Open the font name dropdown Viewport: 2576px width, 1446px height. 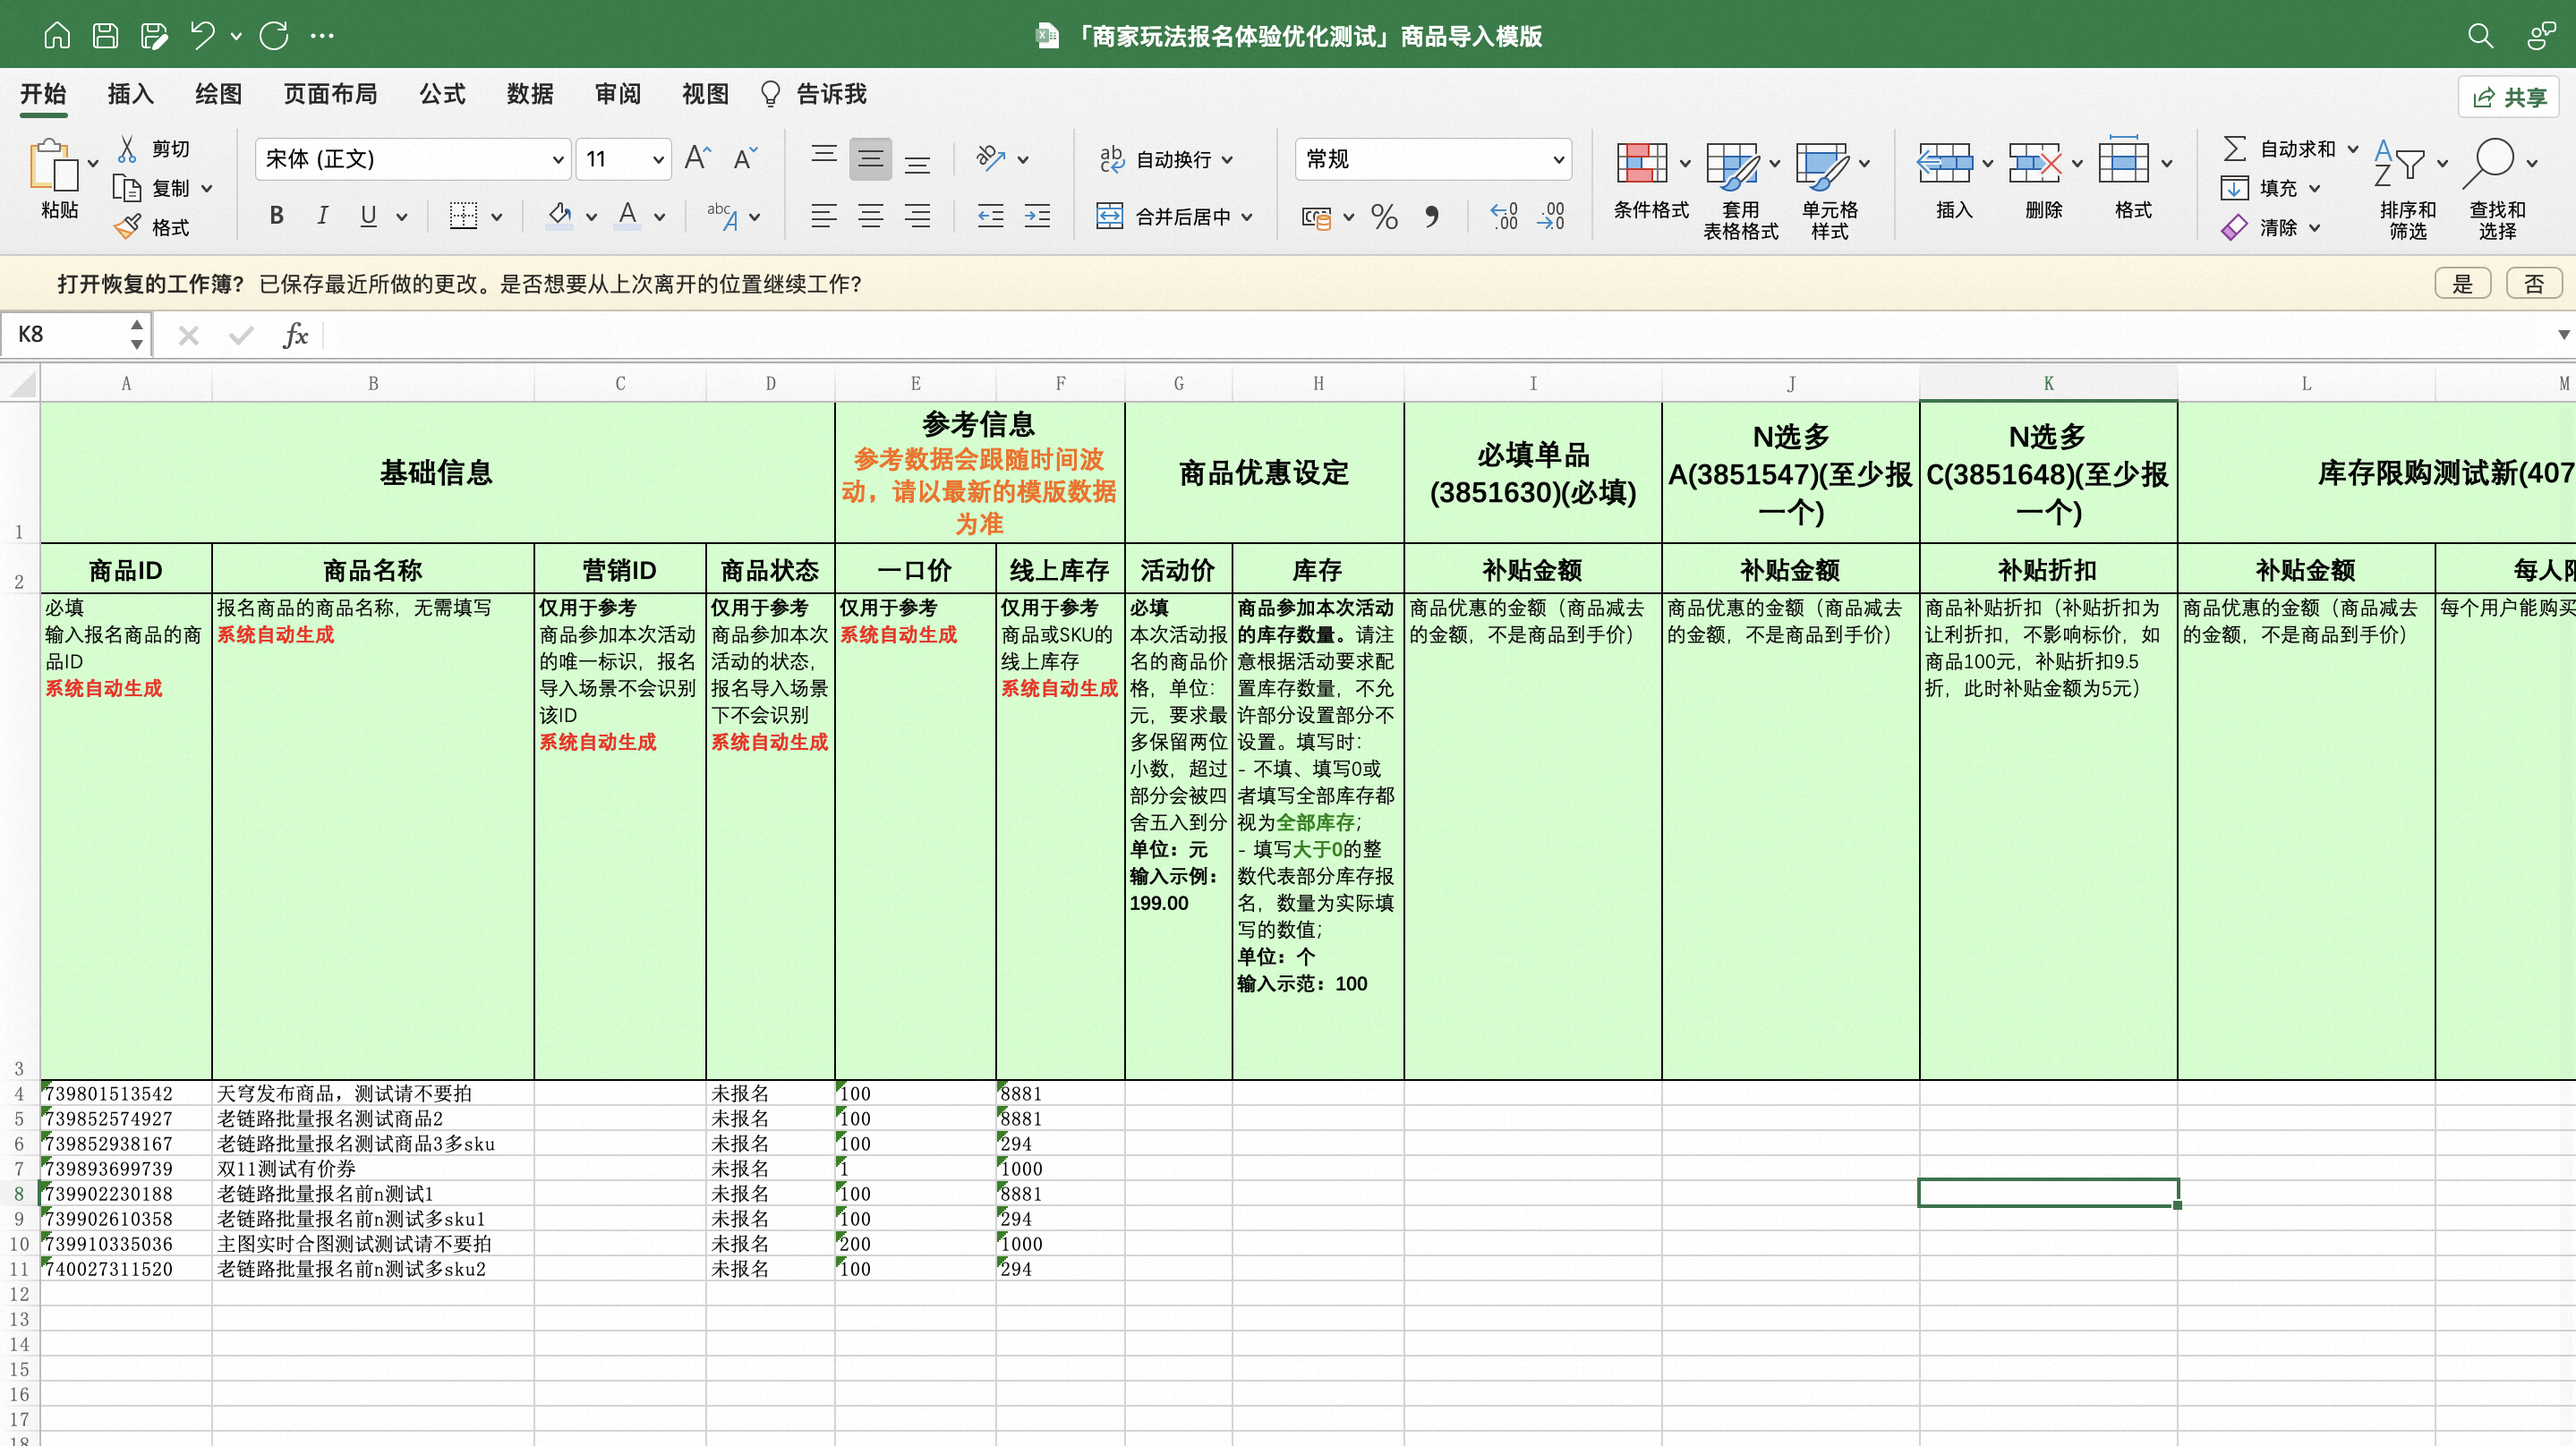pyautogui.click(x=558, y=160)
